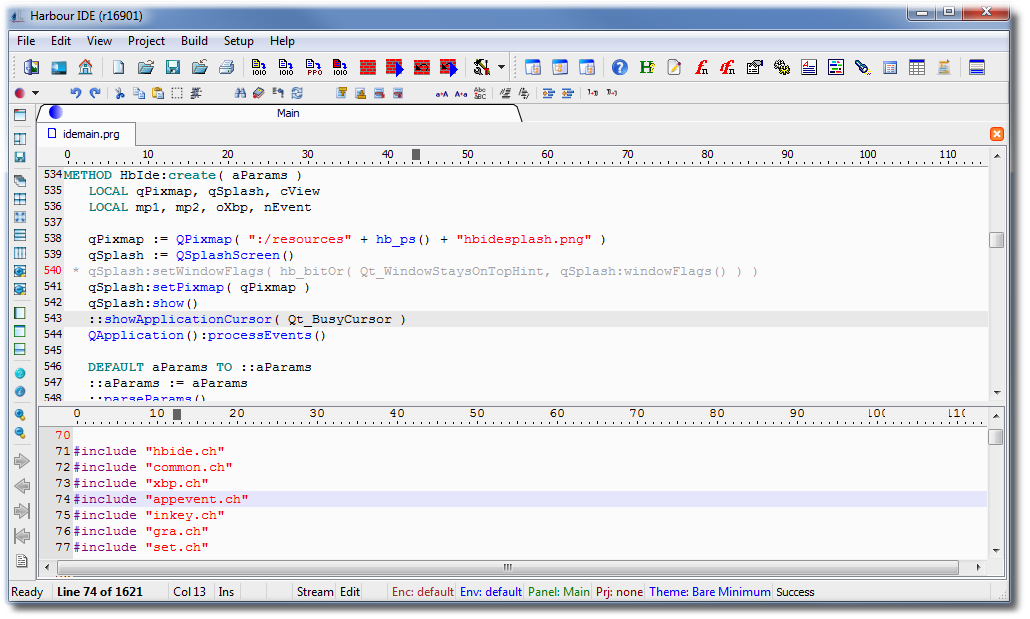Click the Home icon in main toolbar
Viewport: 1030px width, 619px height.
click(x=85, y=68)
